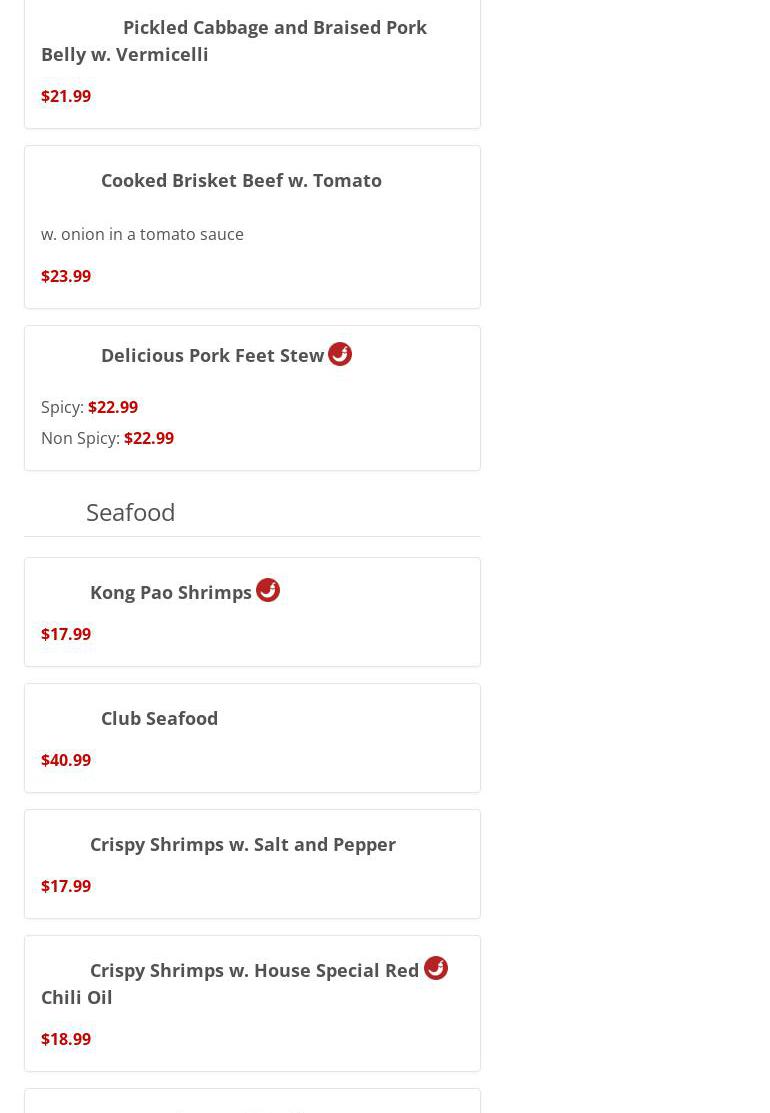Open Crispy Shrimps w. House Special Red Chili Oil
Image resolution: width=770 pixels, height=1113 pixels.
tap(254, 970)
